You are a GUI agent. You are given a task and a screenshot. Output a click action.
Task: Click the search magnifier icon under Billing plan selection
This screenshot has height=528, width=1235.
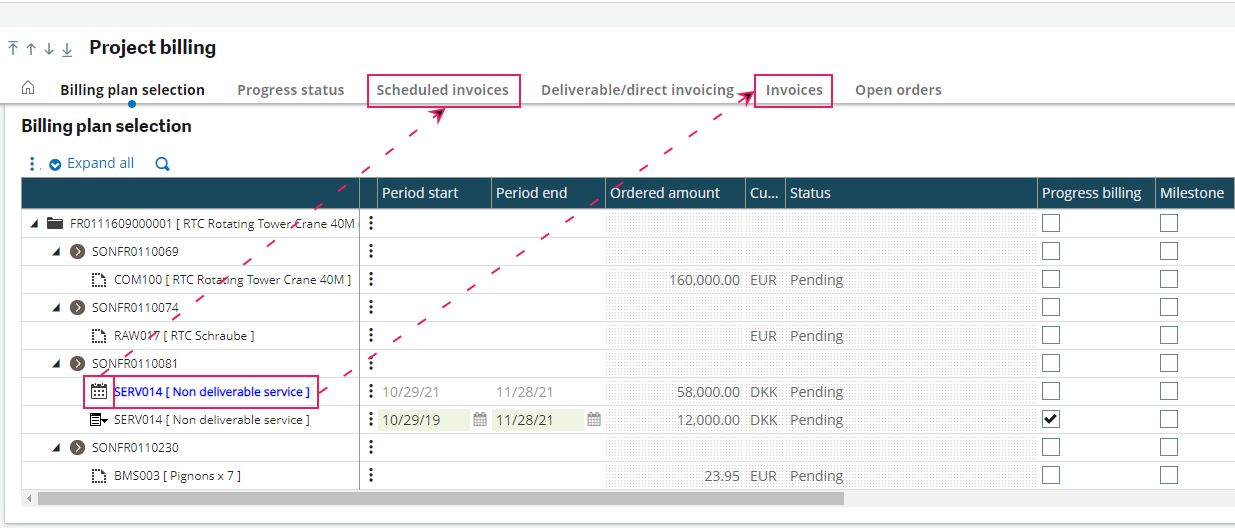click(x=163, y=164)
